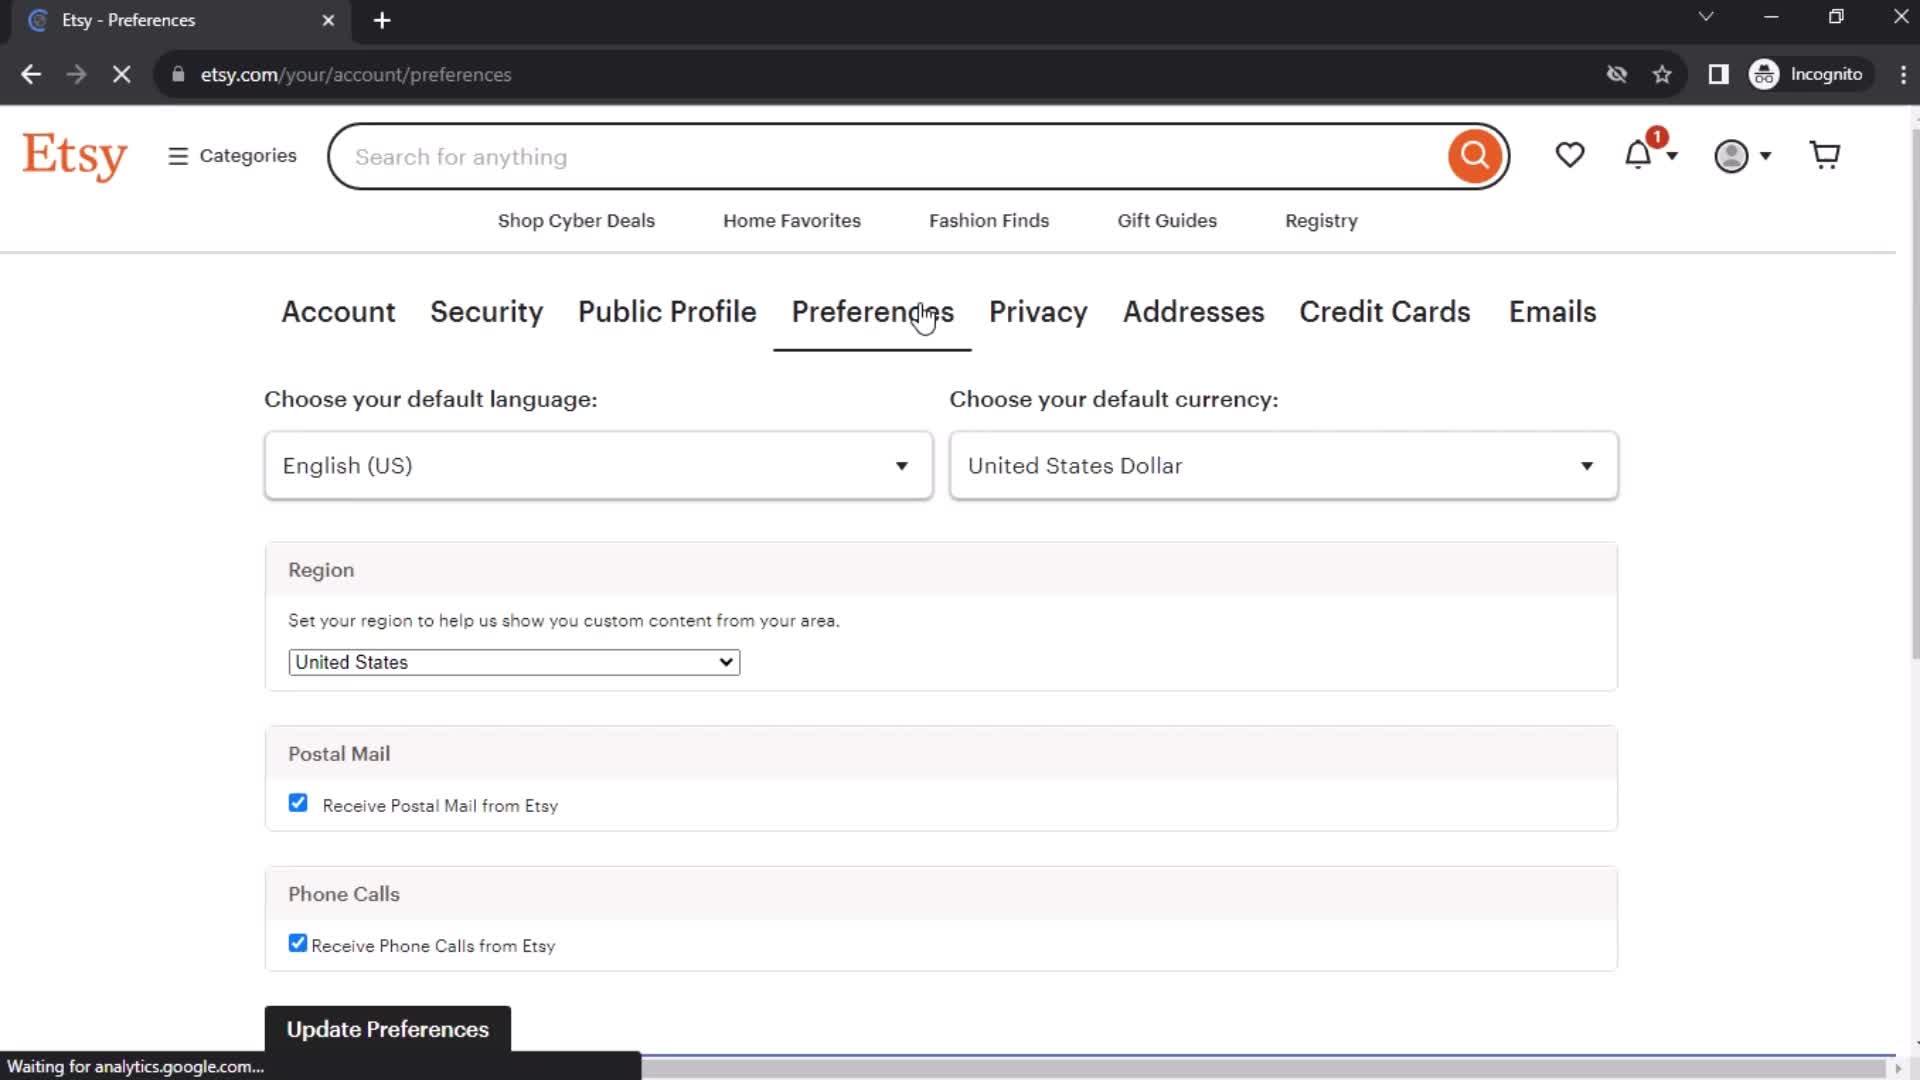Open the Categories menu icon
Screen dimensions: 1920x1080
point(177,156)
